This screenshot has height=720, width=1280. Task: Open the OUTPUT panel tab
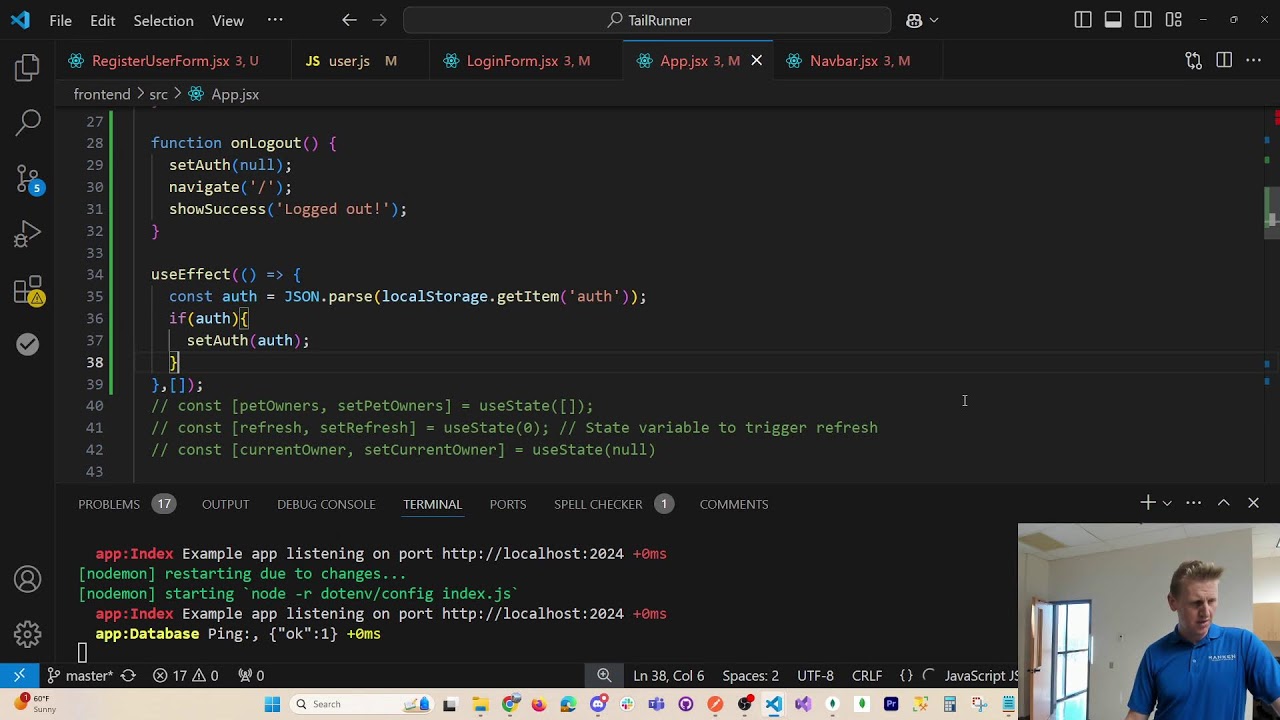click(x=225, y=504)
